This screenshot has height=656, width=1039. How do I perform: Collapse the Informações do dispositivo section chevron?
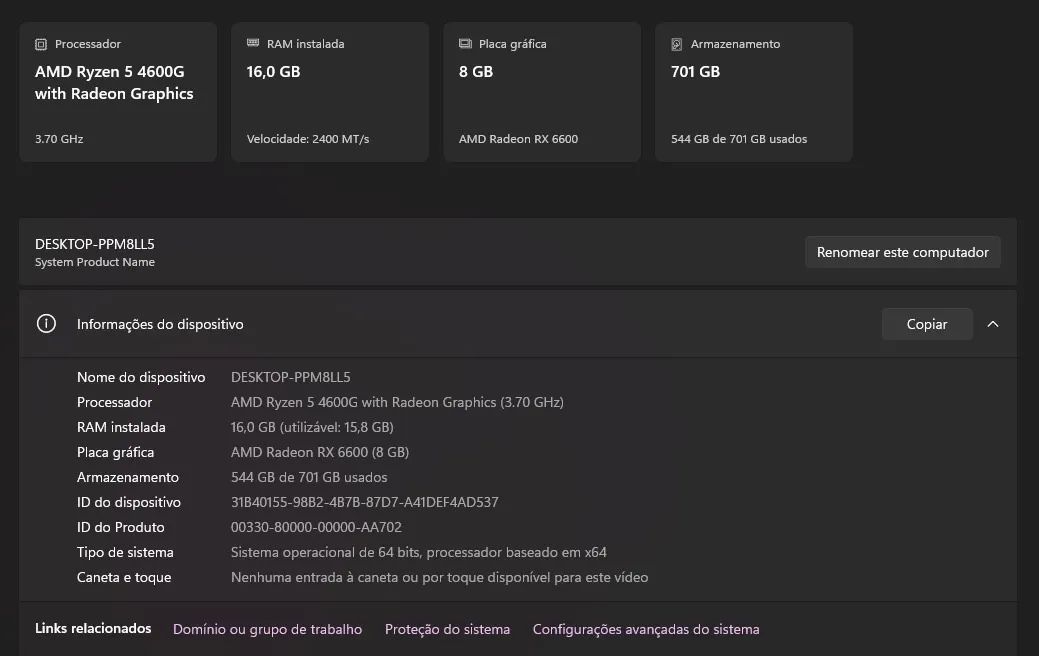(993, 324)
